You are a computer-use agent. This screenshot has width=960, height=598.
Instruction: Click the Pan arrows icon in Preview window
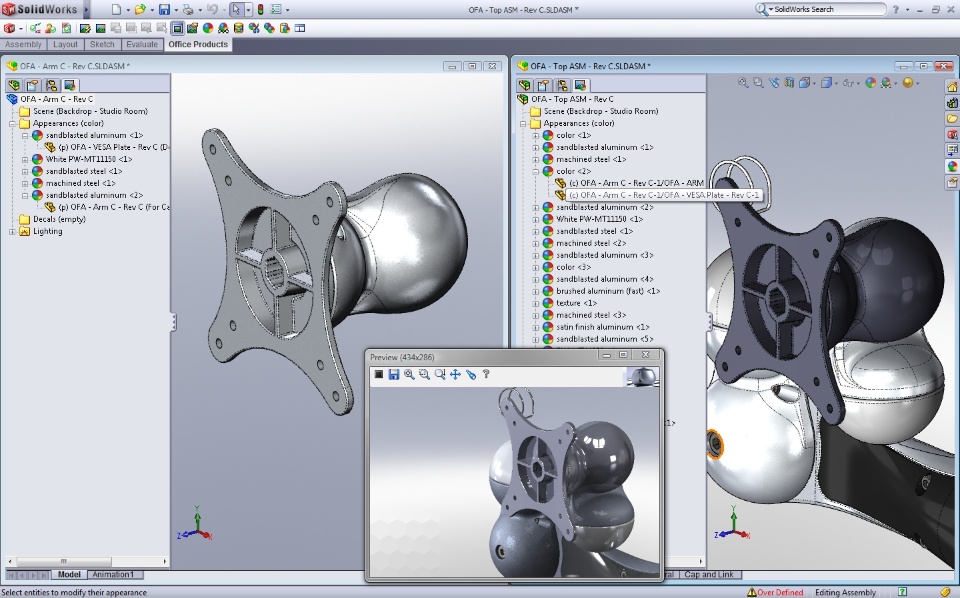pyautogui.click(x=455, y=374)
